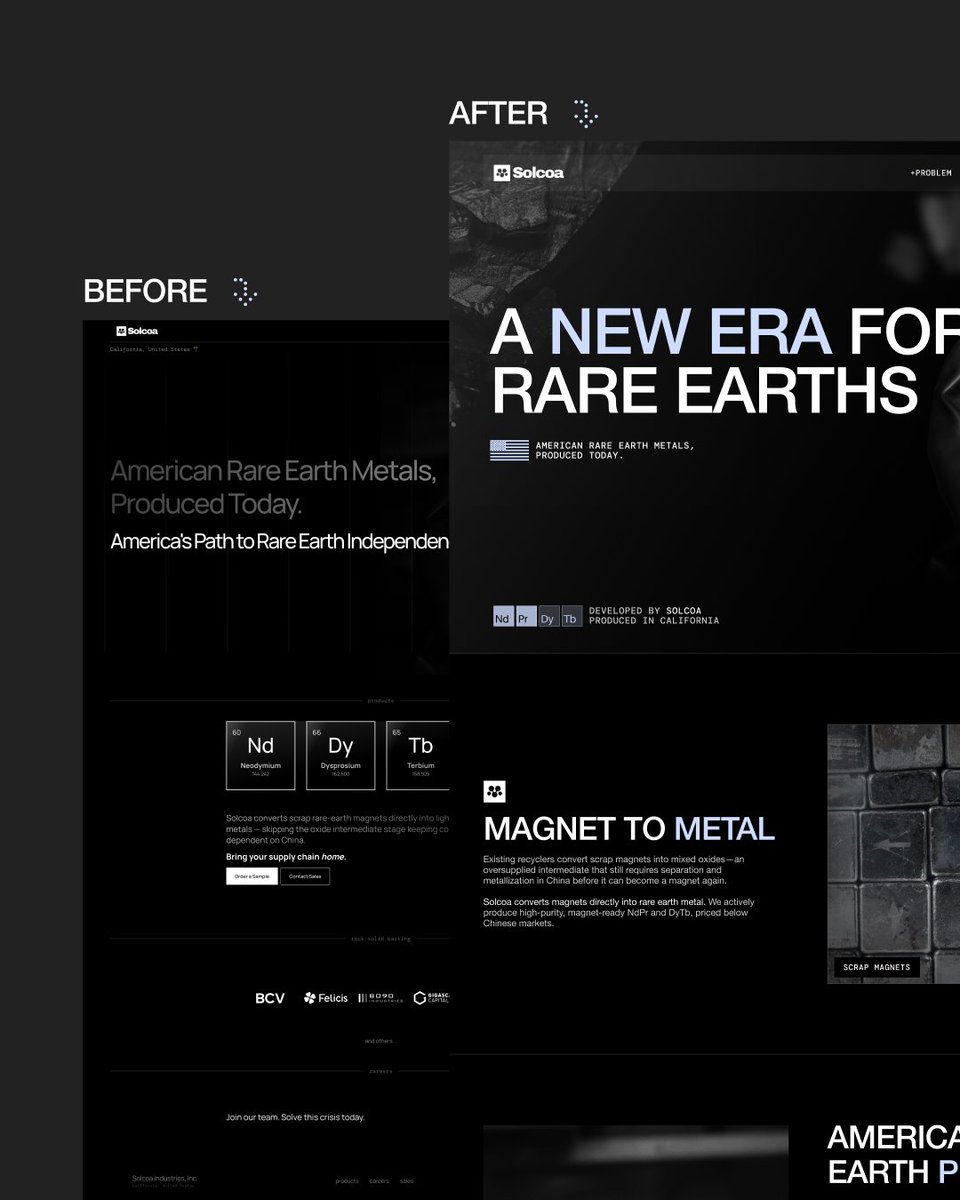Click the AFTER label
Viewport: 960px width, 1200px height.
[x=498, y=113]
